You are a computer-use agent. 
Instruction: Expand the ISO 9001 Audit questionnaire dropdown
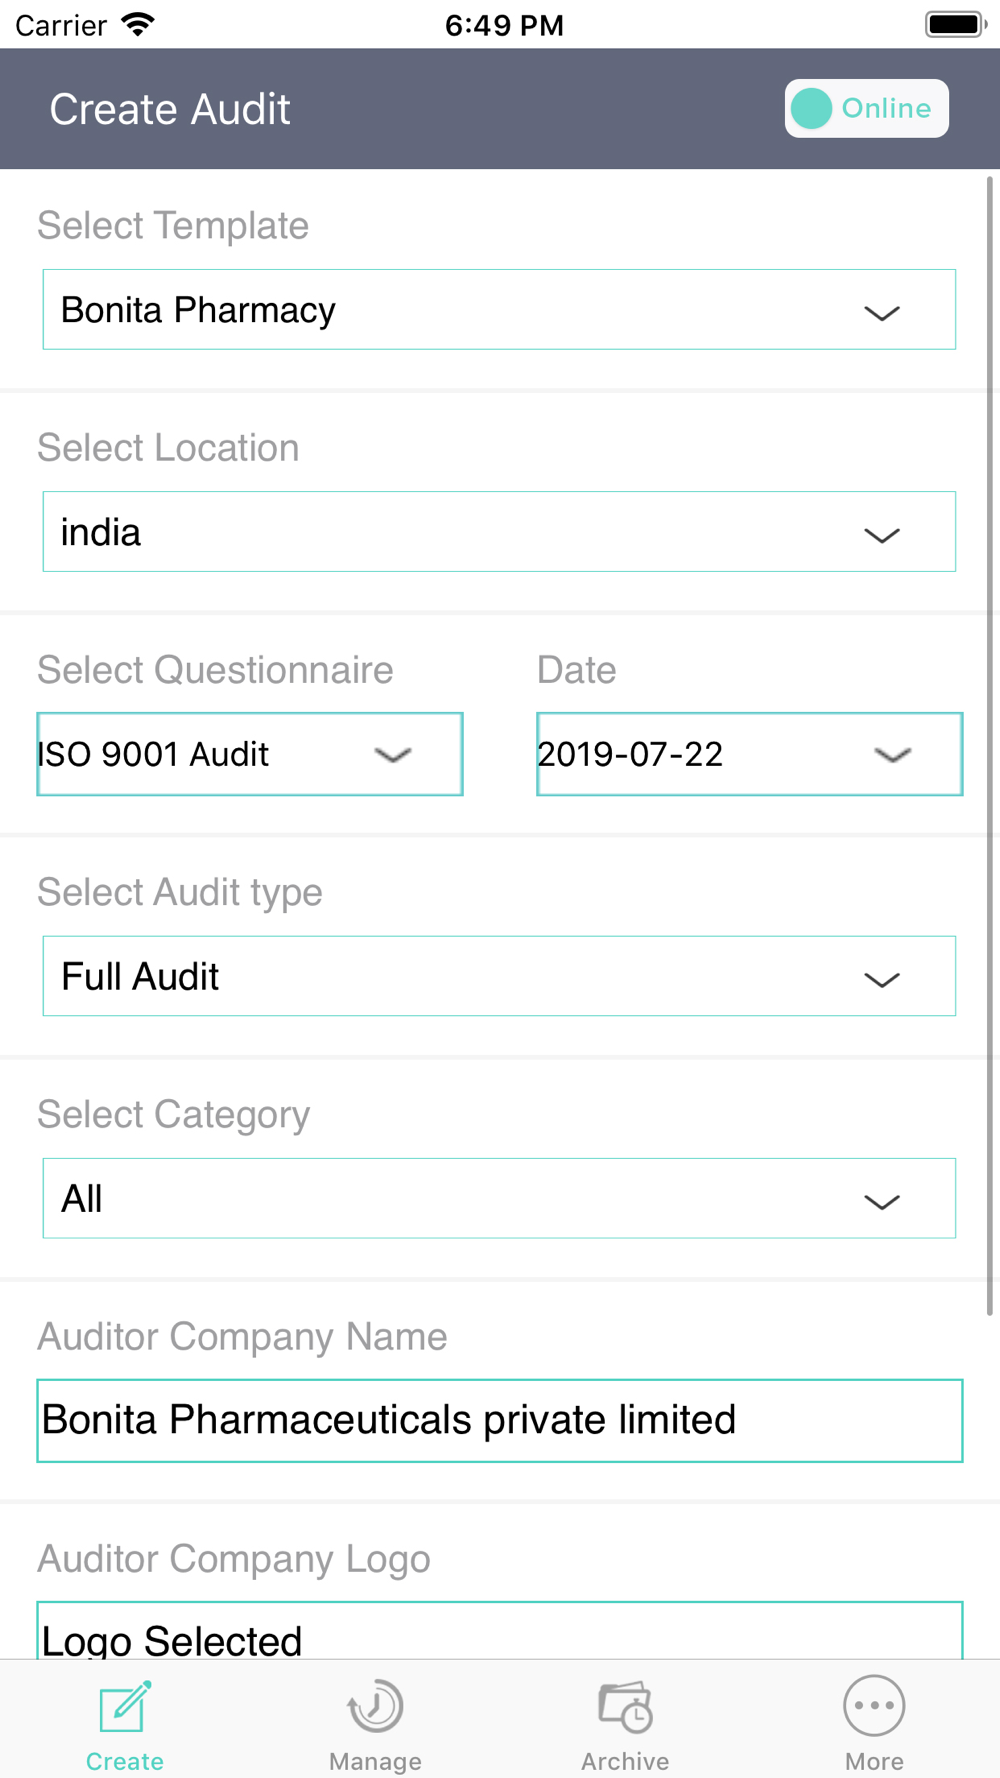[250, 754]
